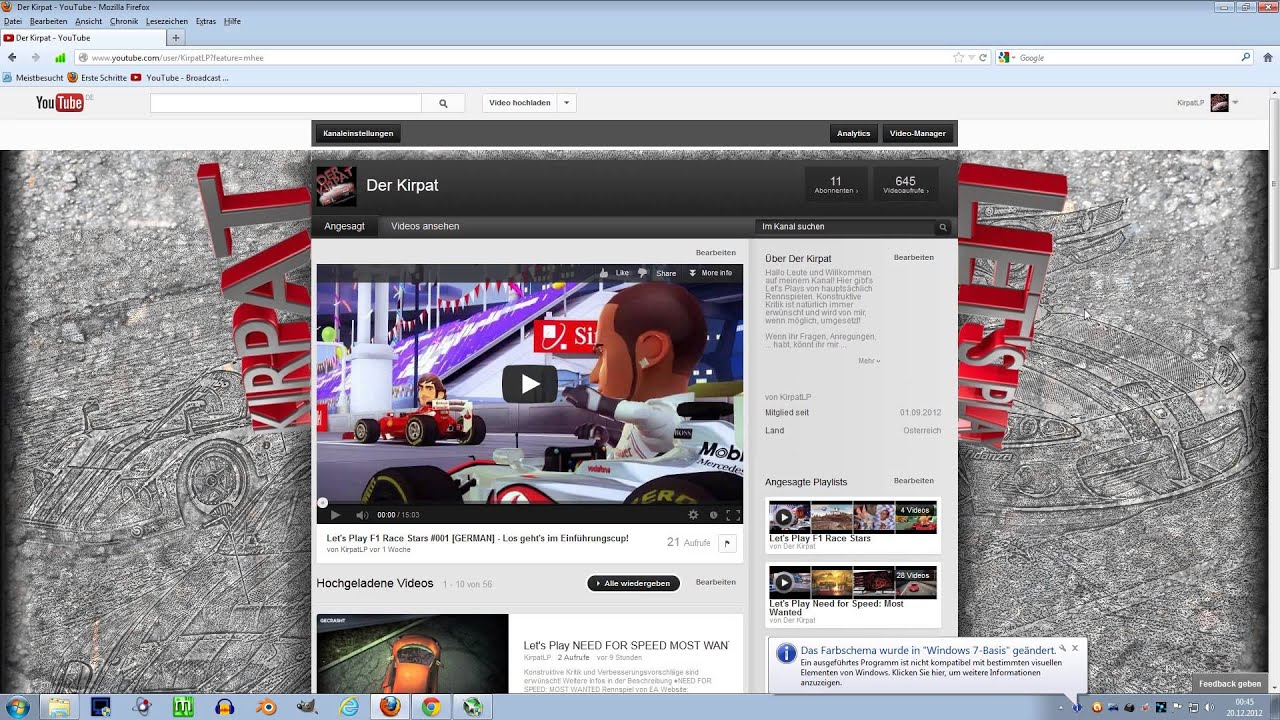The image size is (1280, 720).
Task: Open the 645 Videoaufrufe counter
Action: [905, 185]
